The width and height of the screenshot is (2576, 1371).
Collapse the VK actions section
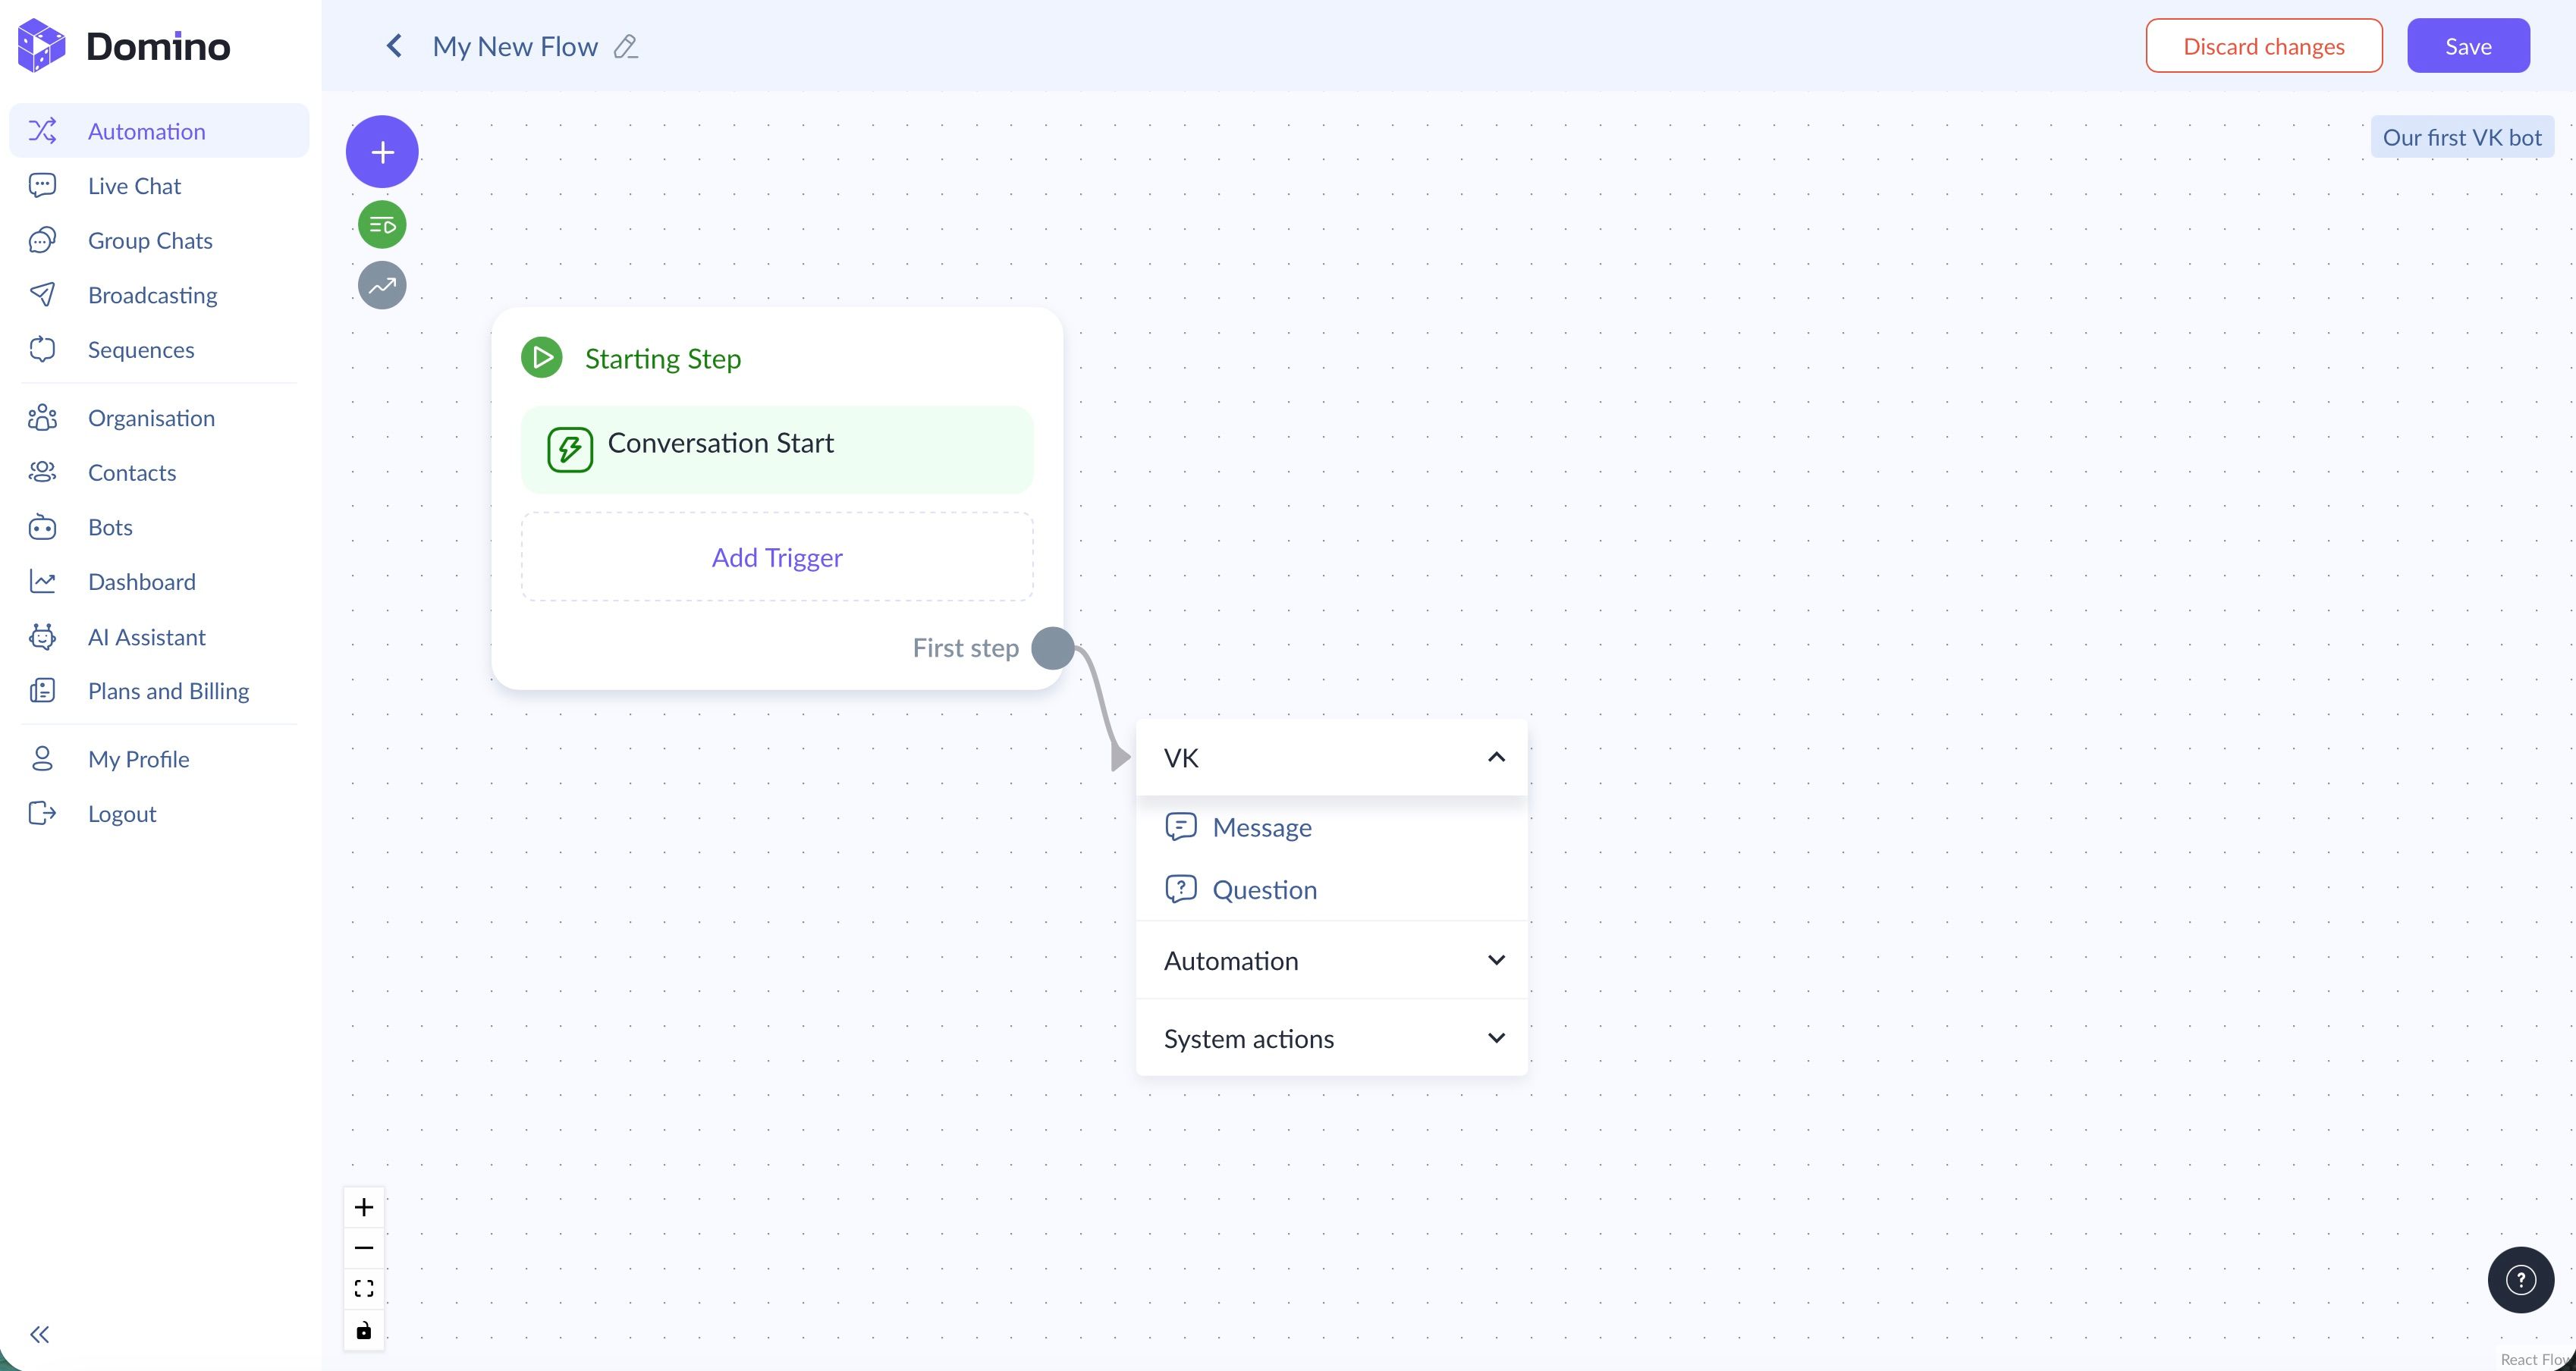click(1496, 757)
